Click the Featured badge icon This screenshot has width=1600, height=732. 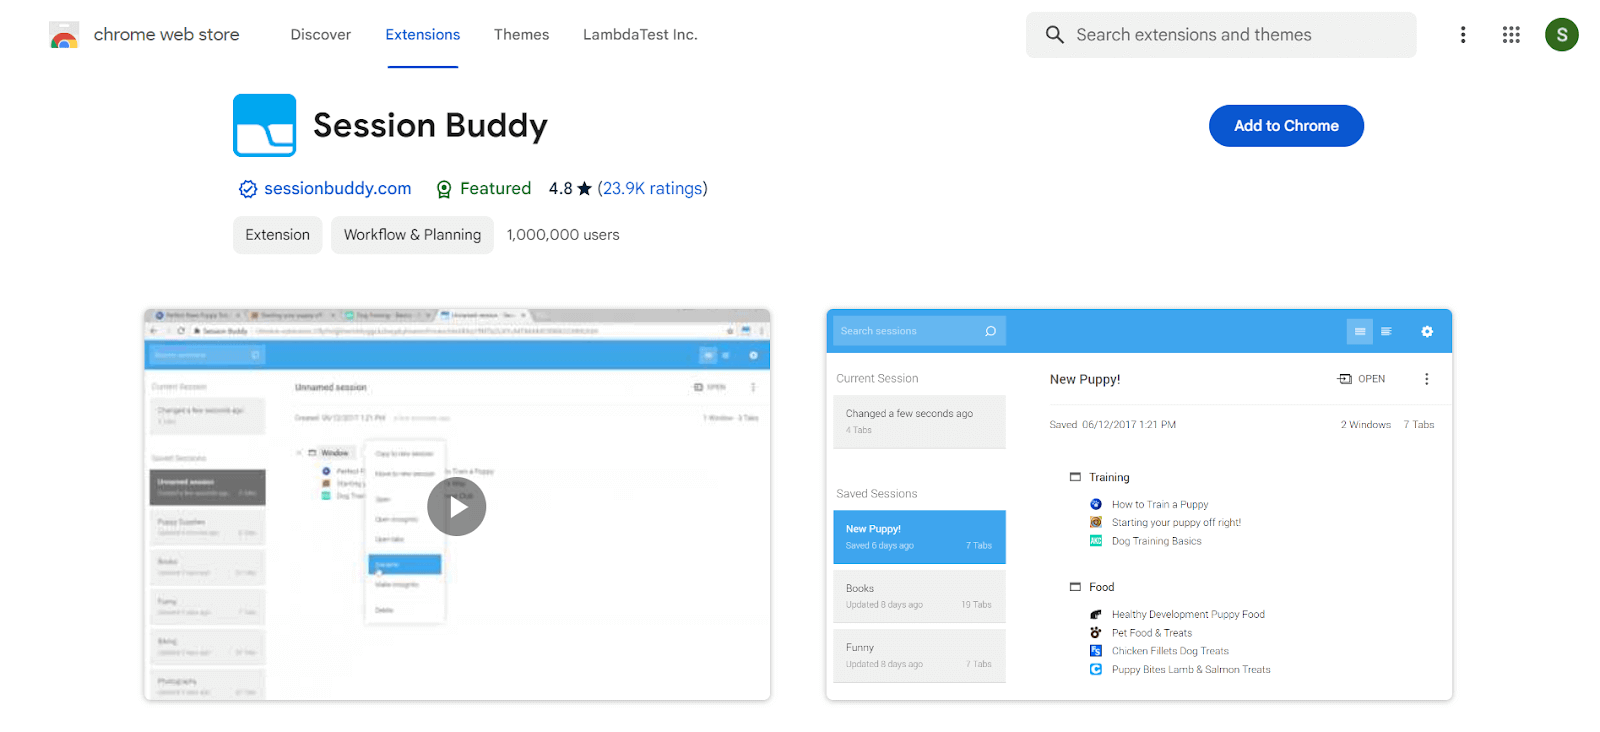pyautogui.click(x=444, y=189)
